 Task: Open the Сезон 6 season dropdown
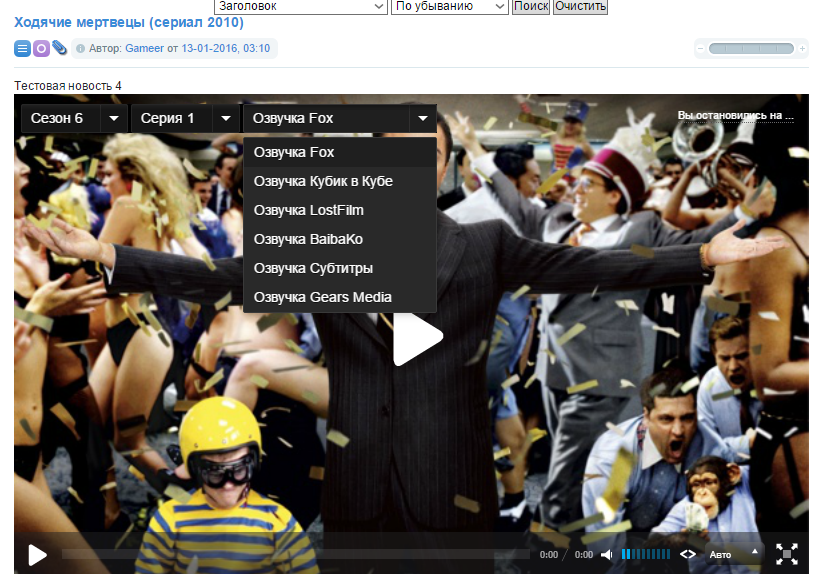coord(74,119)
